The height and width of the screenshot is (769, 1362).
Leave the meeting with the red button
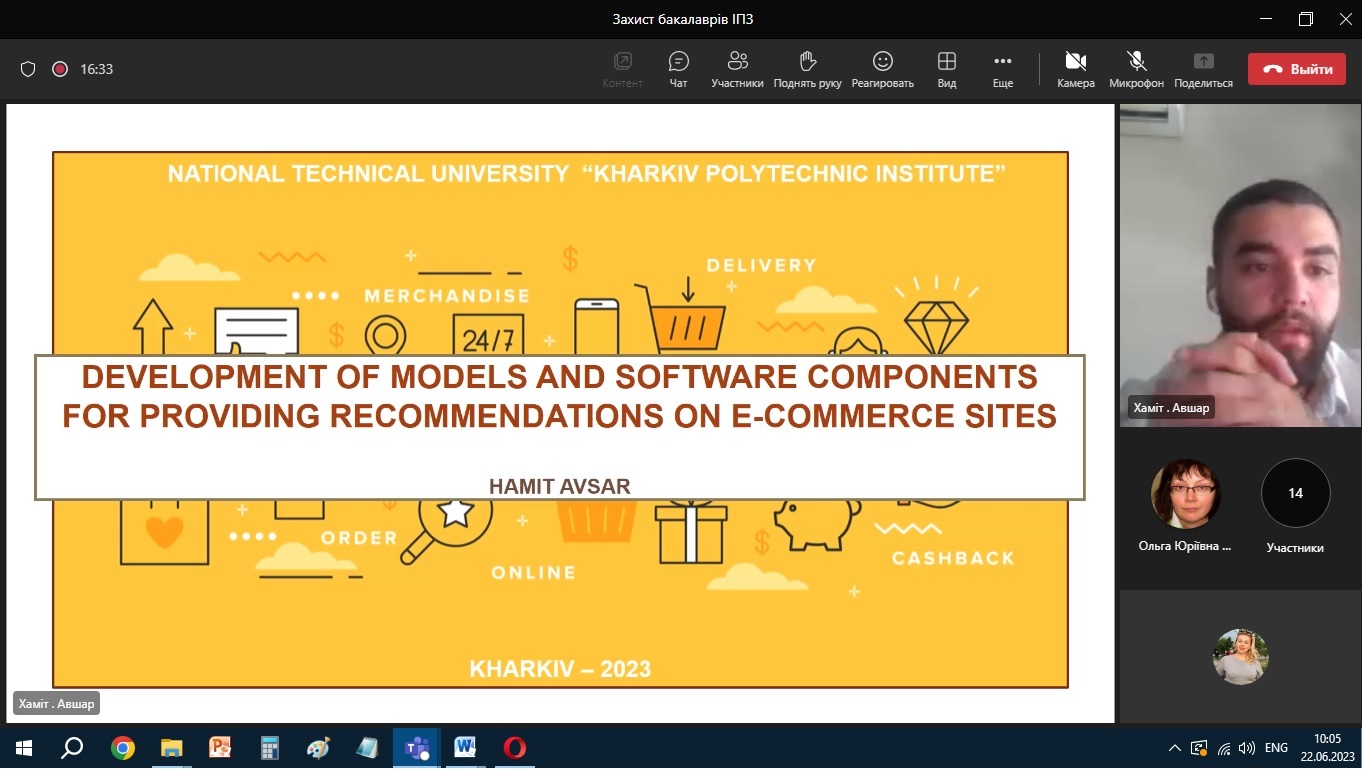tap(1296, 69)
